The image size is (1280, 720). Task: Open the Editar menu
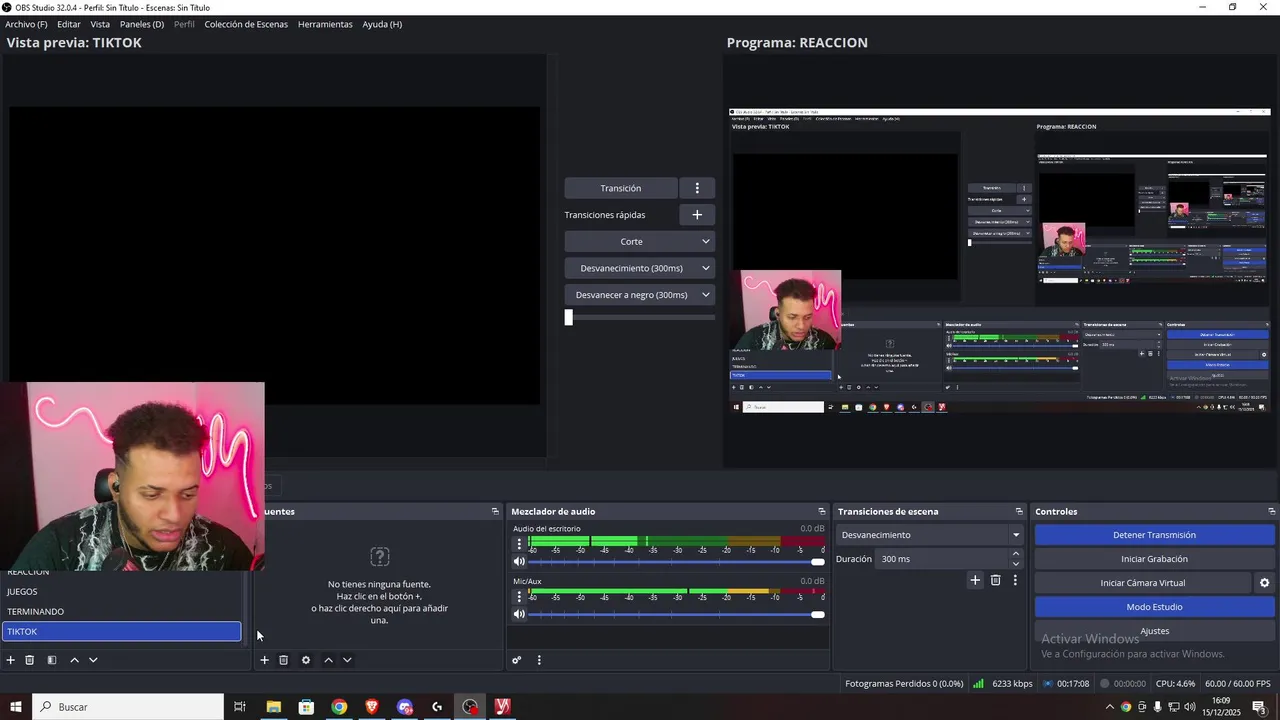(x=69, y=24)
